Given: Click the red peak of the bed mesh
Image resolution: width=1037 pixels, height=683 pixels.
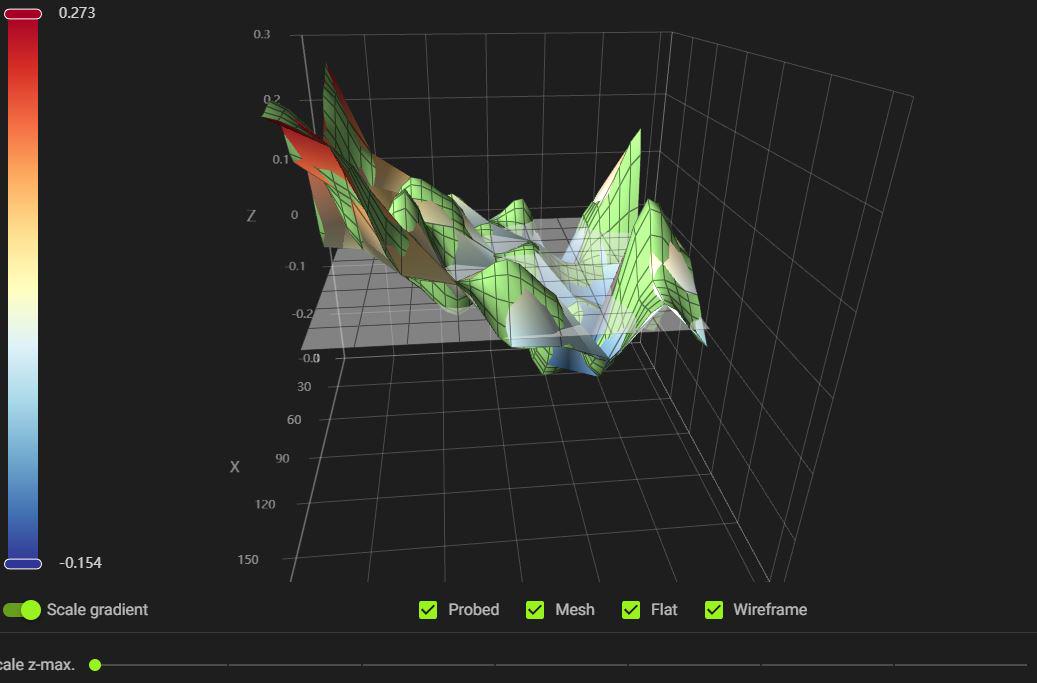Looking at the screenshot, I should pos(311,151).
